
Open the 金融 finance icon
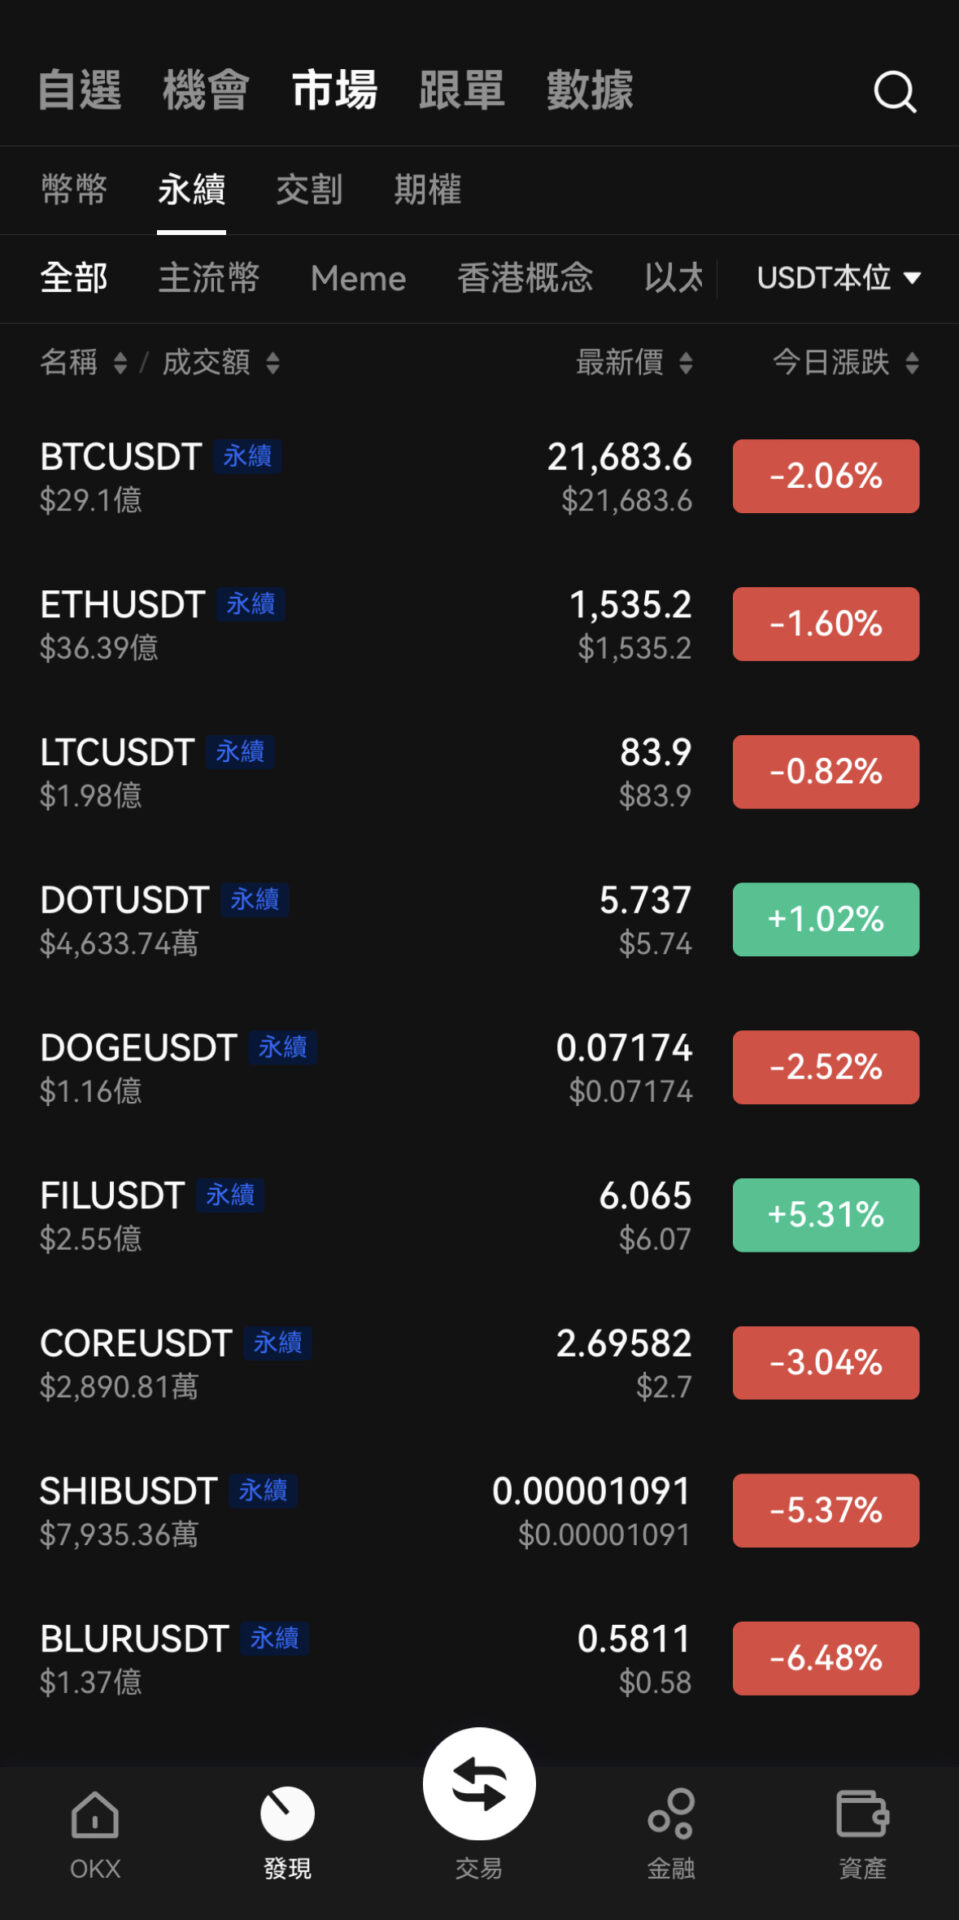click(671, 1815)
